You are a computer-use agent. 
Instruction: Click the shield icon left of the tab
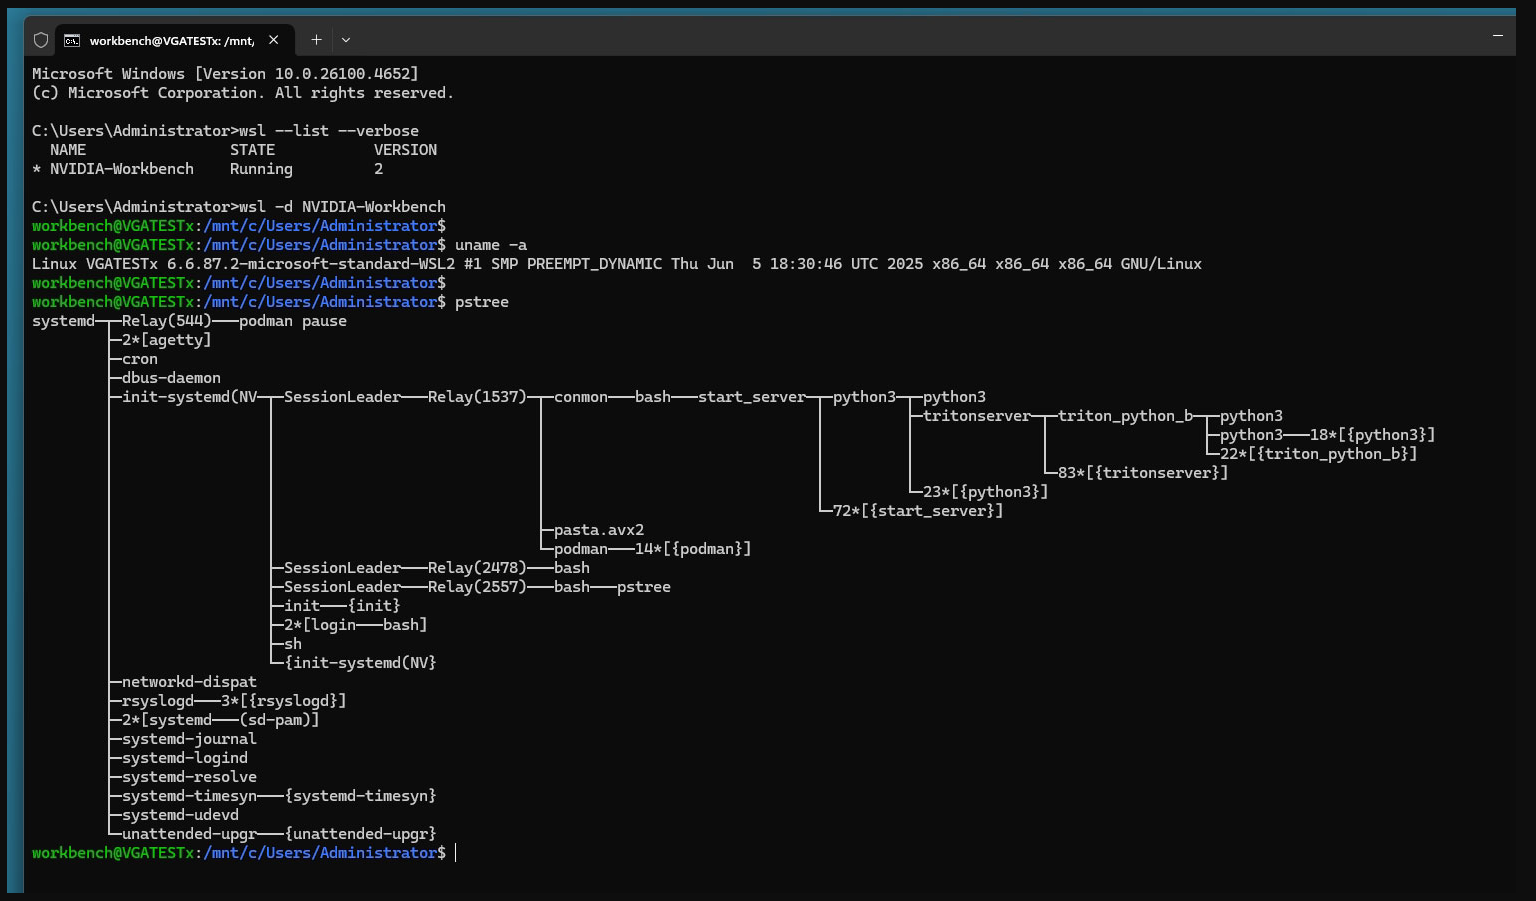tap(41, 40)
